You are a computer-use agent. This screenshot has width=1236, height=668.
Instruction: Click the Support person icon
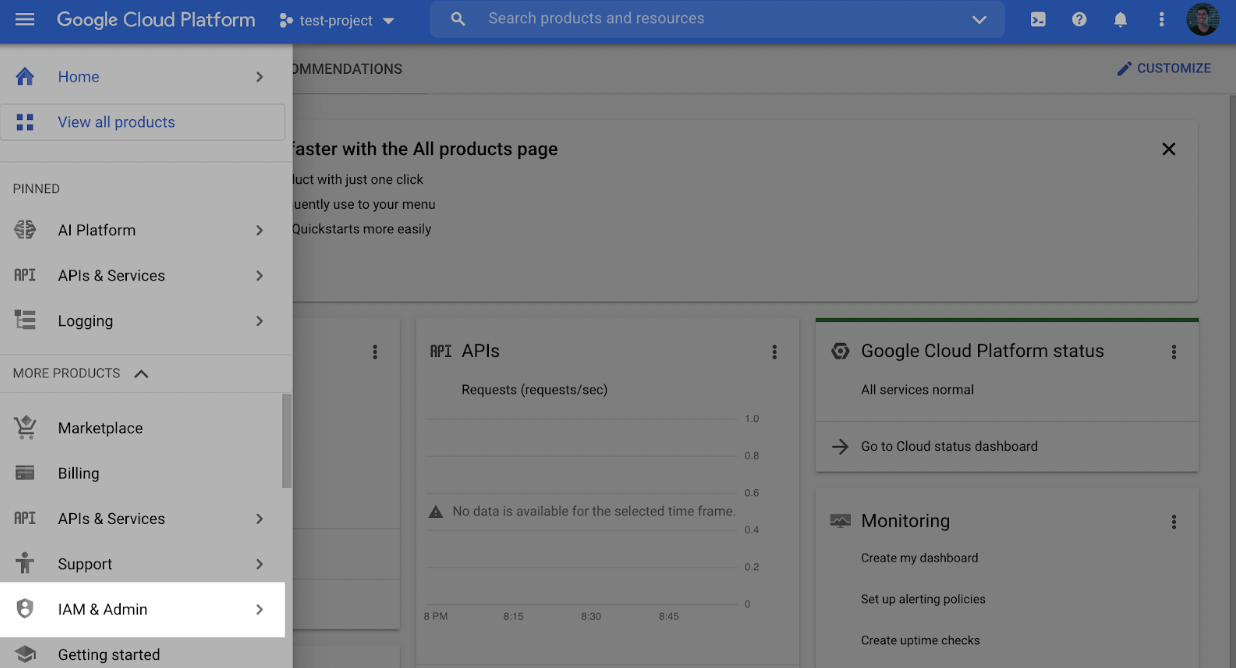(x=25, y=563)
